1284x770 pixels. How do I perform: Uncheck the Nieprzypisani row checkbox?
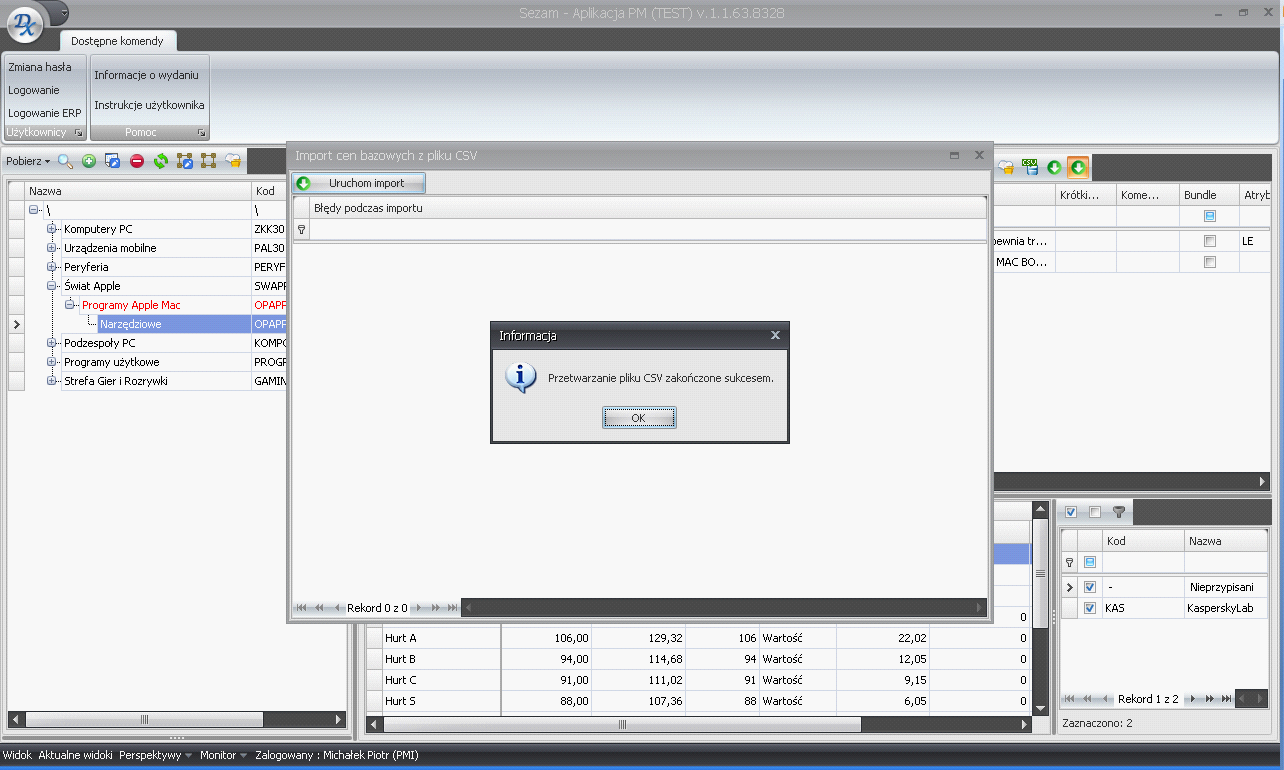(x=1090, y=587)
